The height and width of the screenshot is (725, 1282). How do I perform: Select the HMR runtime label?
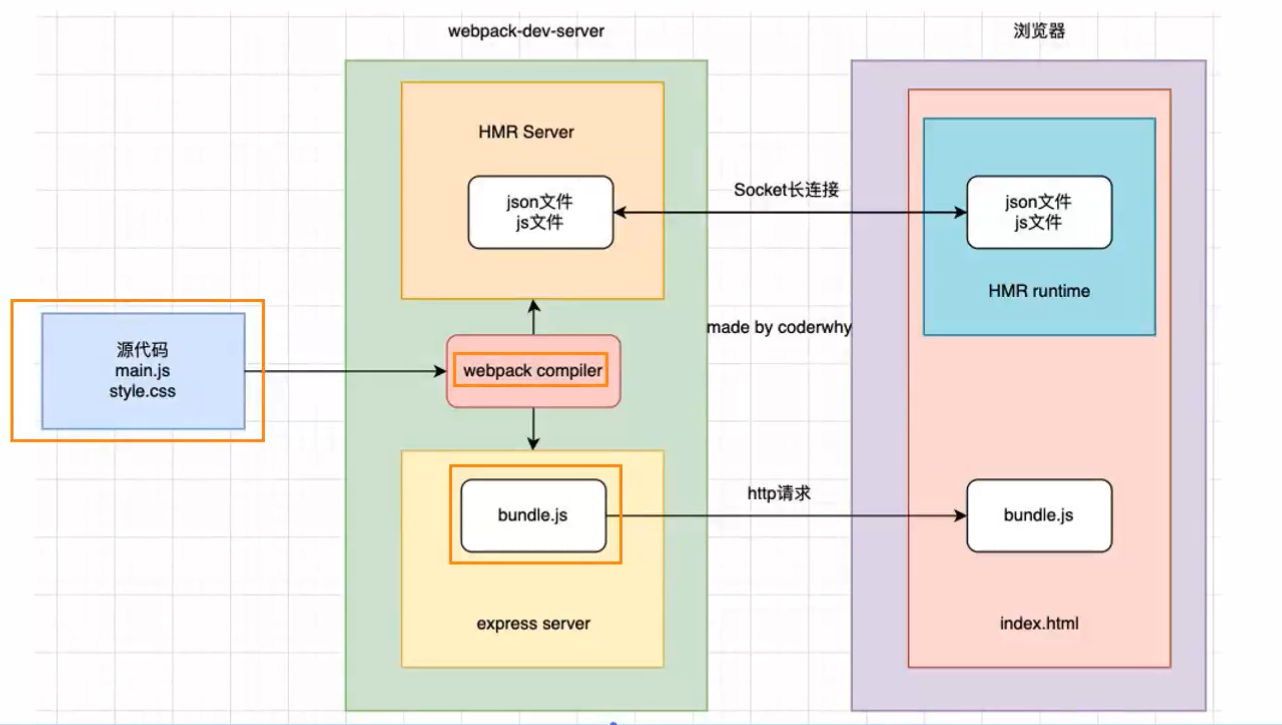pos(1039,291)
